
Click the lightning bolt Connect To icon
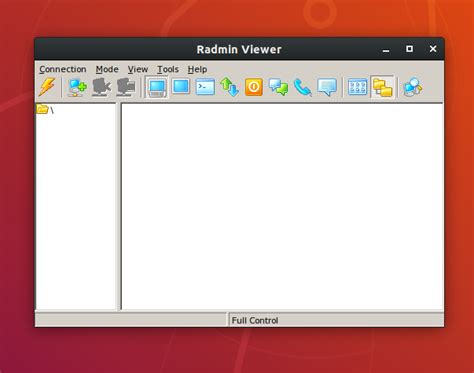(x=47, y=87)
